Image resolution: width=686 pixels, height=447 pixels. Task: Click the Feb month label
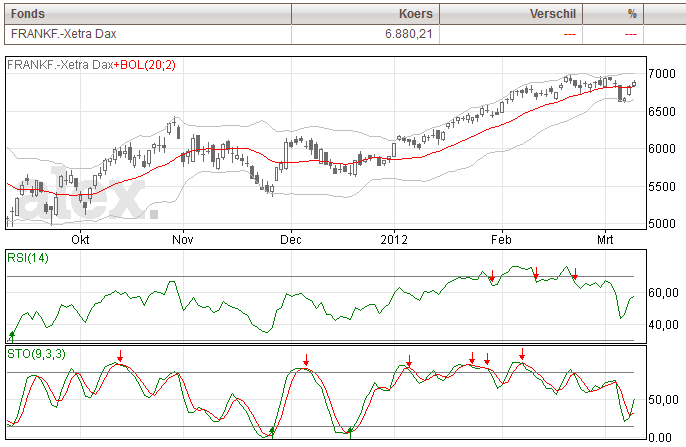pos(501,240)
